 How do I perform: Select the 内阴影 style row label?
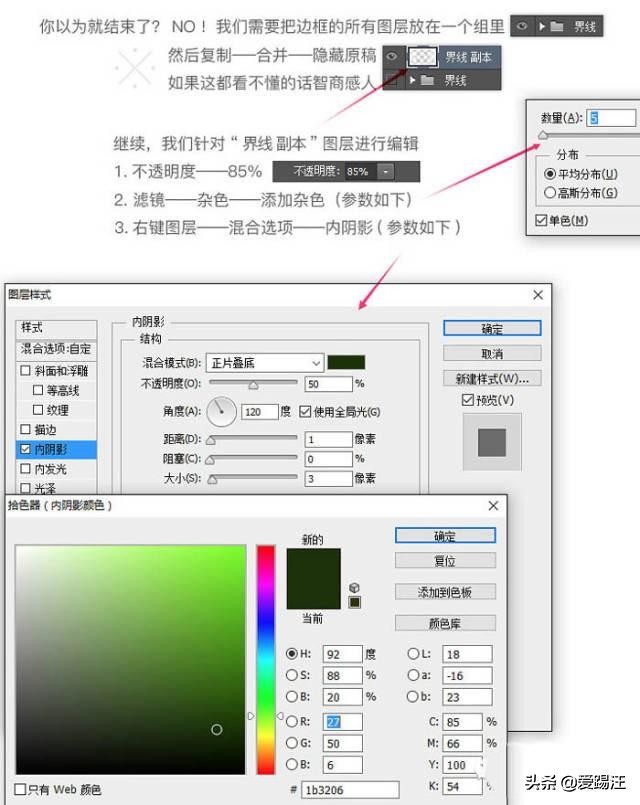click(x=51, y=449)
